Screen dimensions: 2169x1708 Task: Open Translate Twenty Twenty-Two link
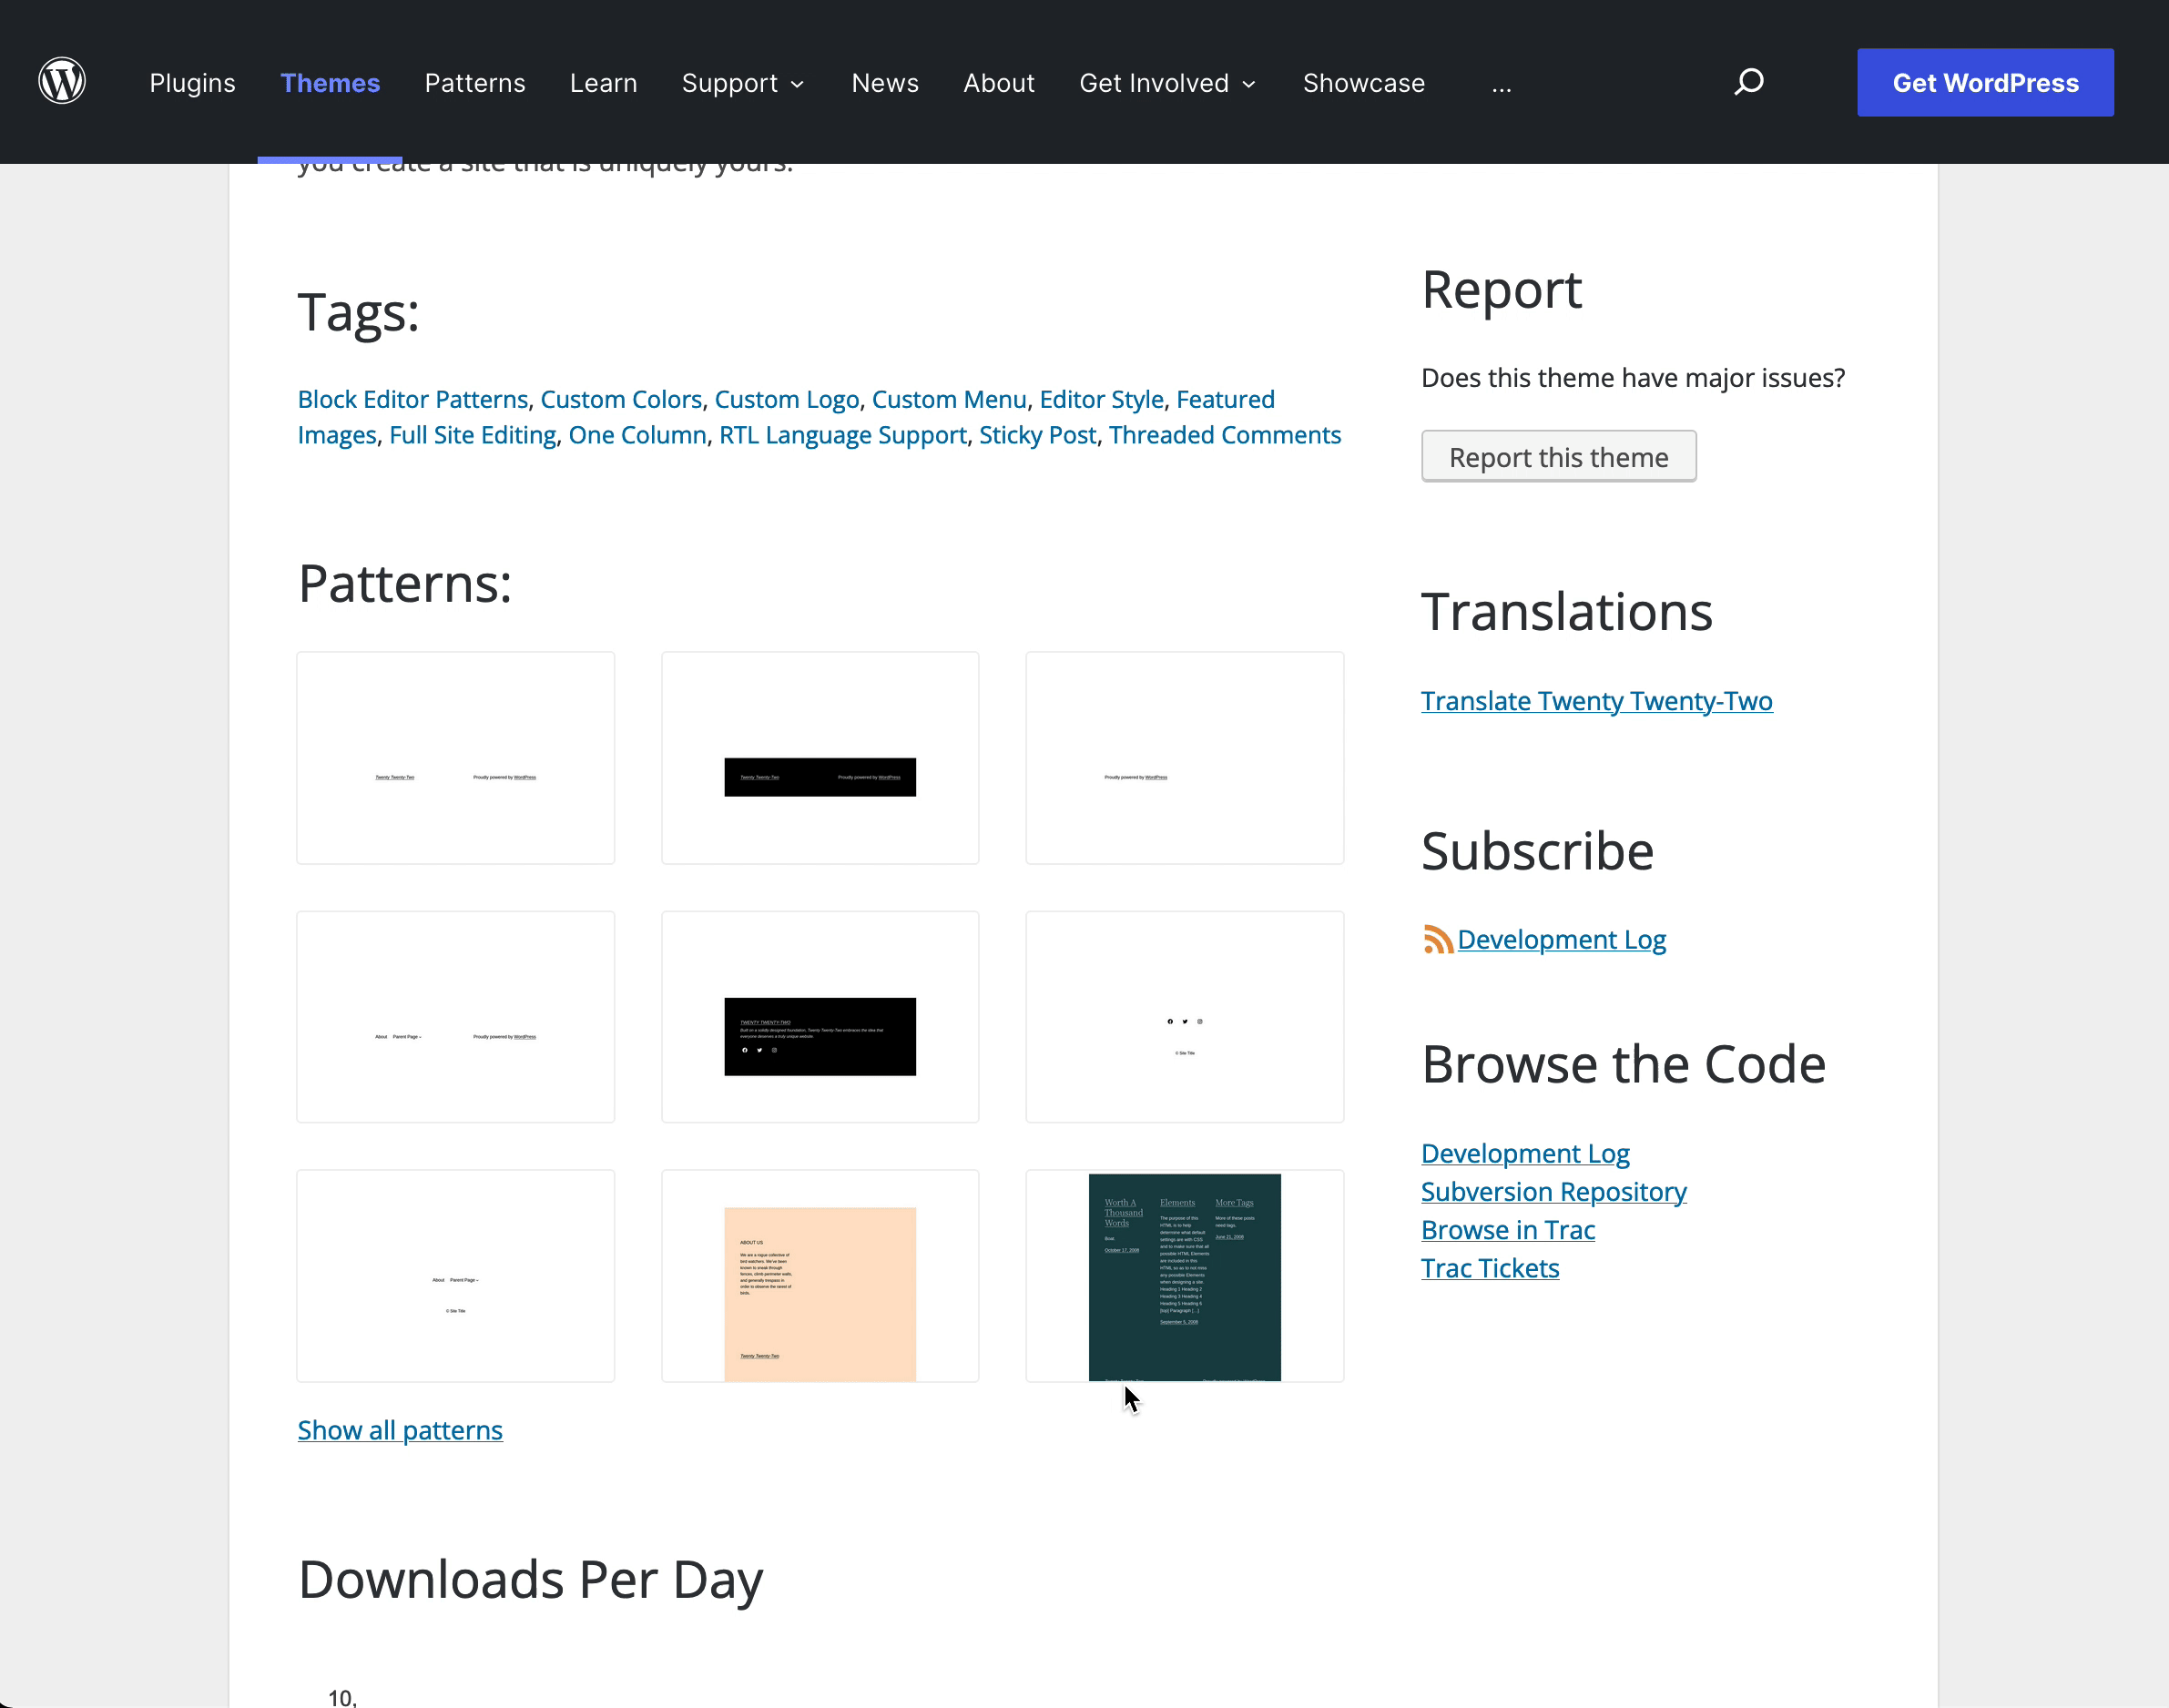click(1596, 701)
